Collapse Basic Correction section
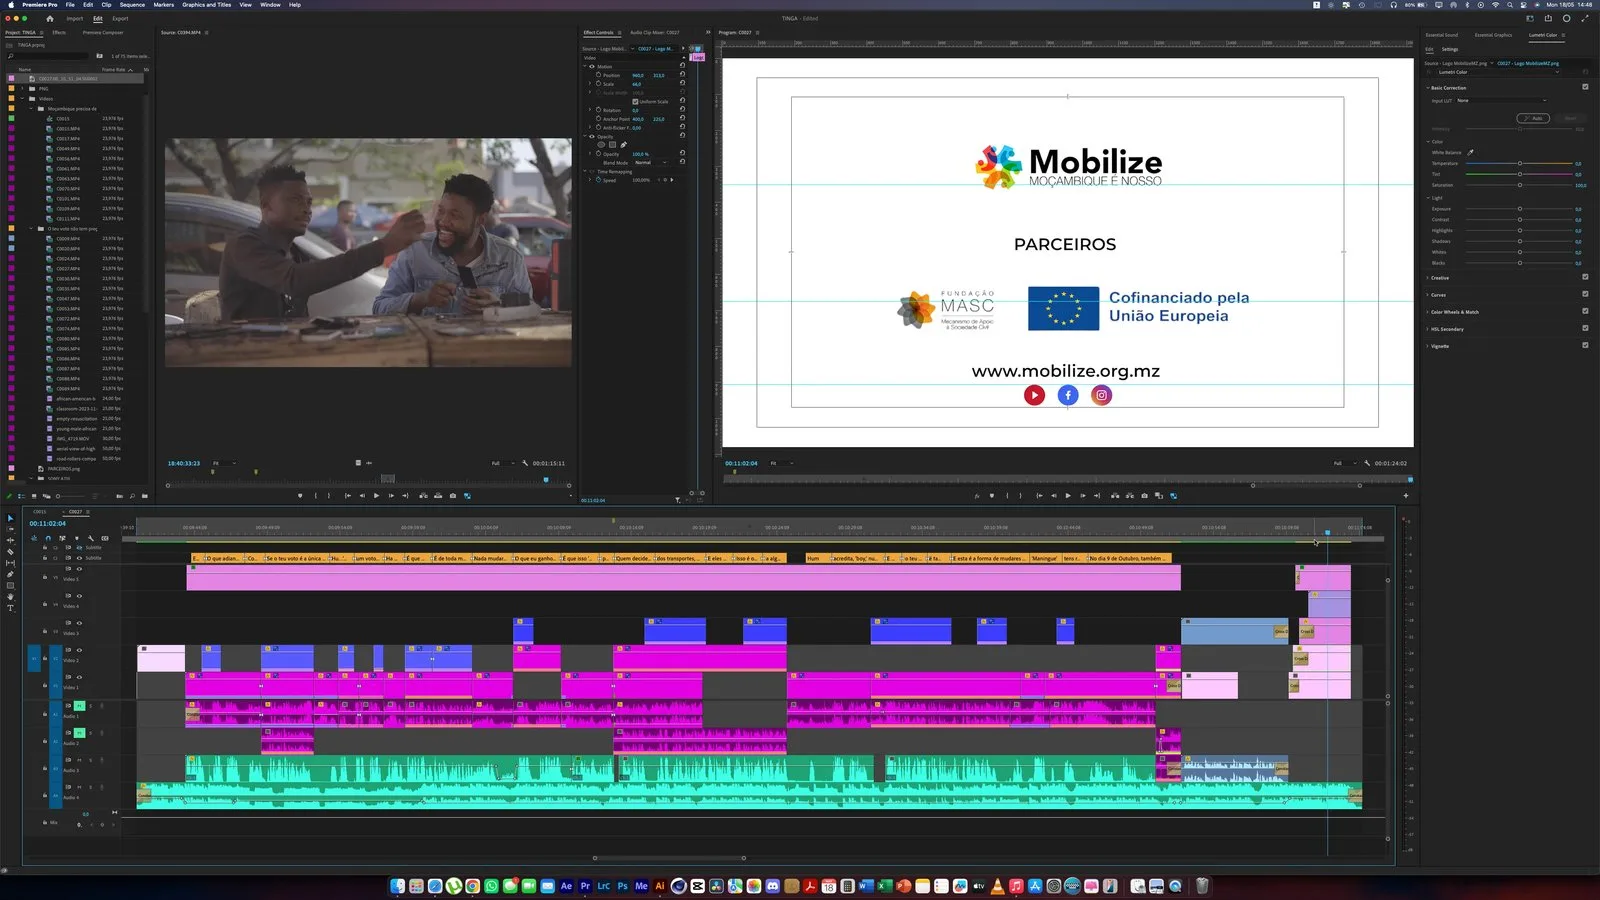 coord(1428,88)
